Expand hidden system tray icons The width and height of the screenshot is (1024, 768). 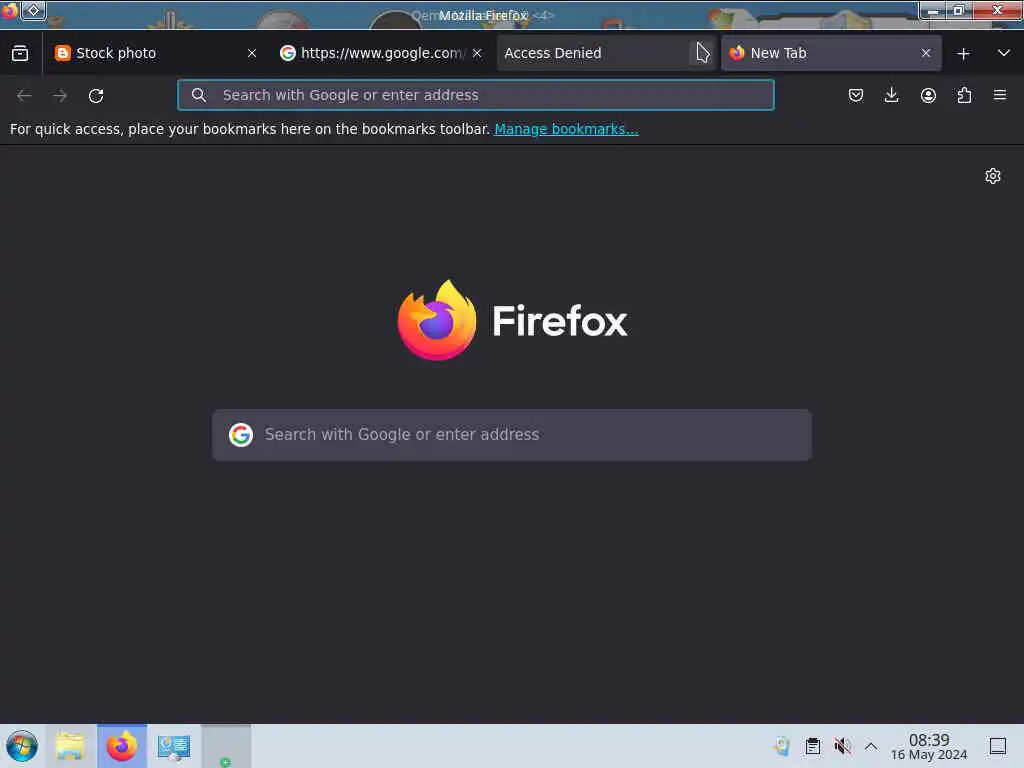click(871, 746)
